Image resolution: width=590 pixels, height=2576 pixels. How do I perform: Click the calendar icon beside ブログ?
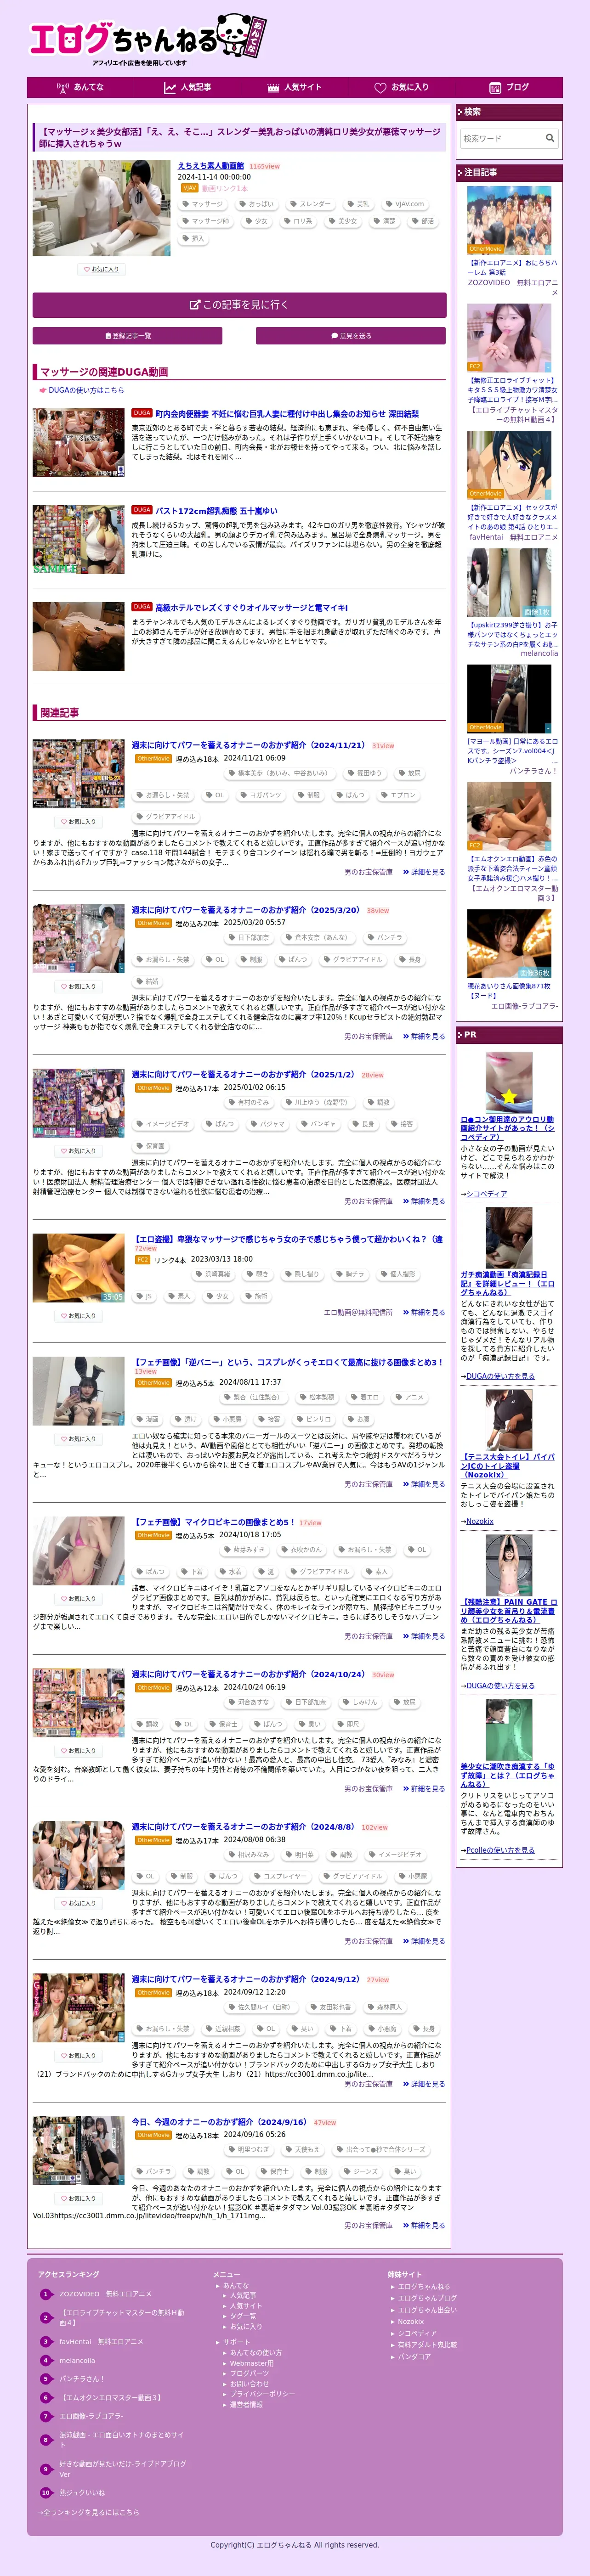coord(494,88)
